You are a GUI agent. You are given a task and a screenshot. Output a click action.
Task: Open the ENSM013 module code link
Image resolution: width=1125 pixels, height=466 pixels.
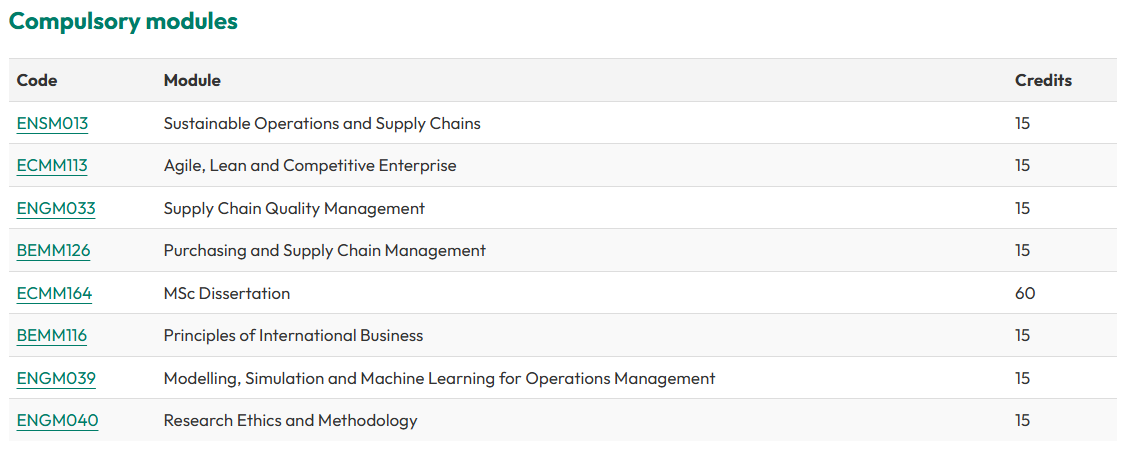(x=52, y=124)
